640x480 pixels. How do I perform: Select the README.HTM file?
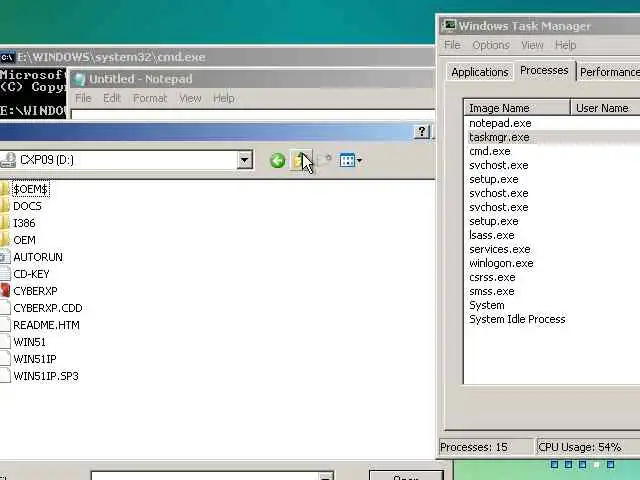(46, 325)
